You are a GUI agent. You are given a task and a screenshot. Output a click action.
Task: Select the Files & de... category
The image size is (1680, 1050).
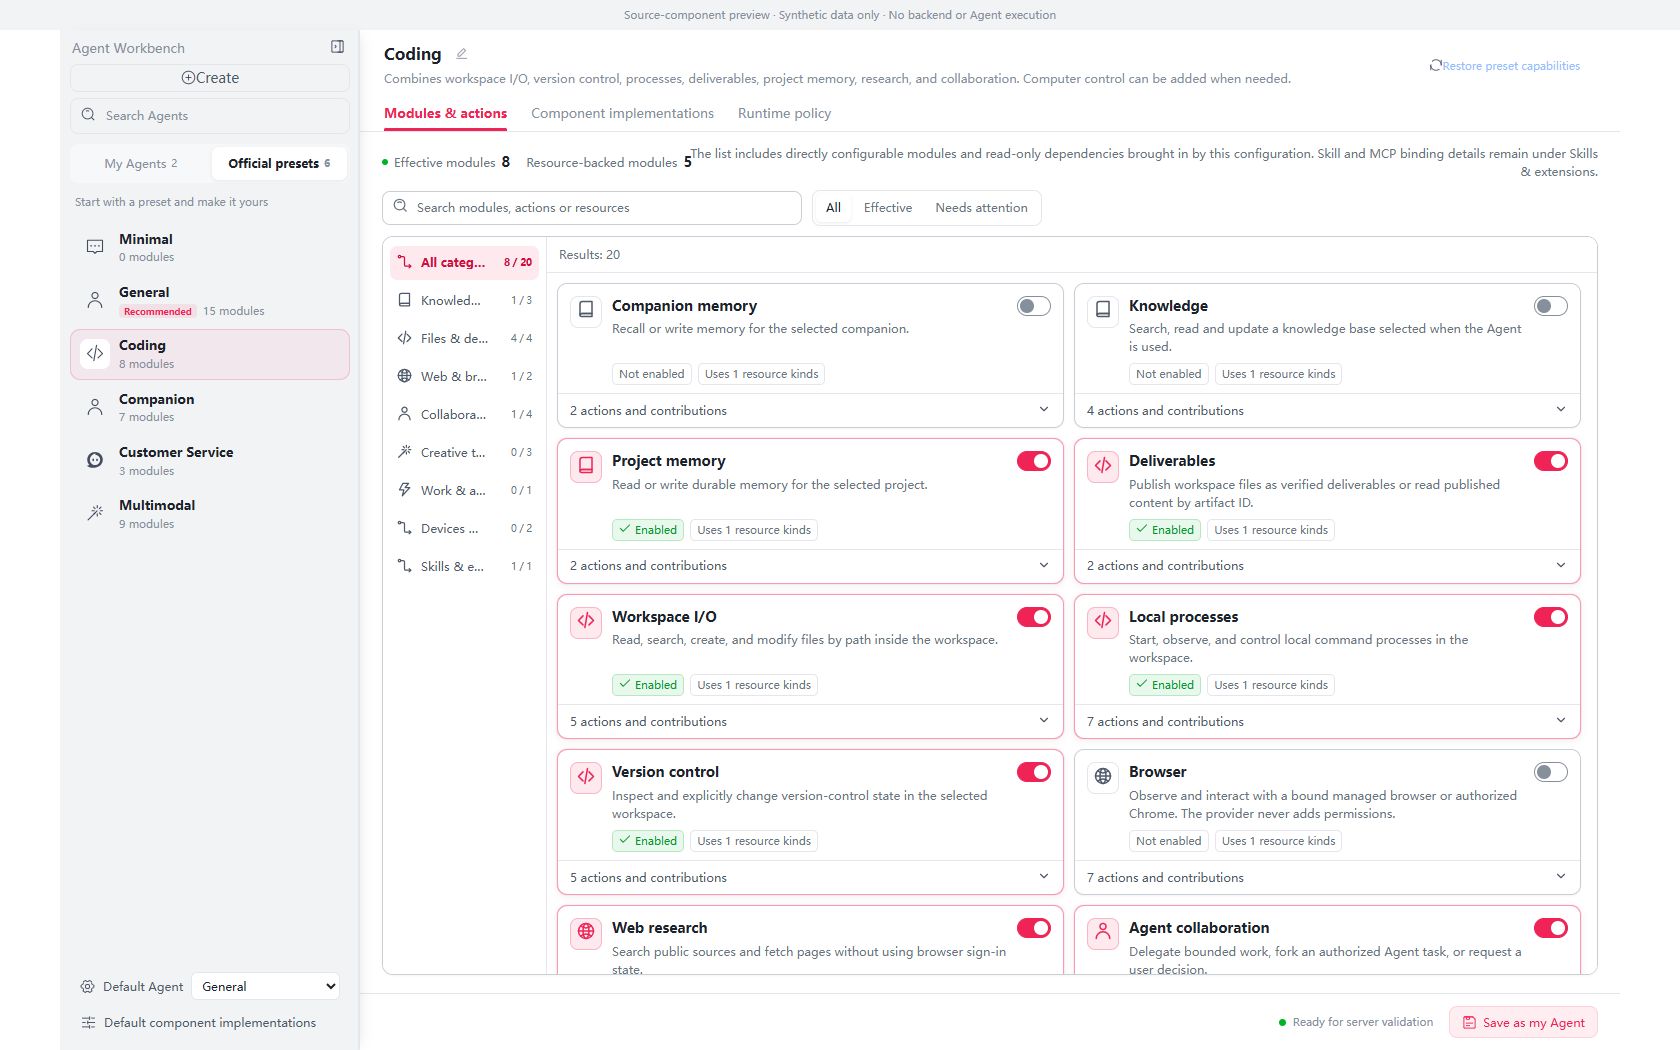(464, 338)
